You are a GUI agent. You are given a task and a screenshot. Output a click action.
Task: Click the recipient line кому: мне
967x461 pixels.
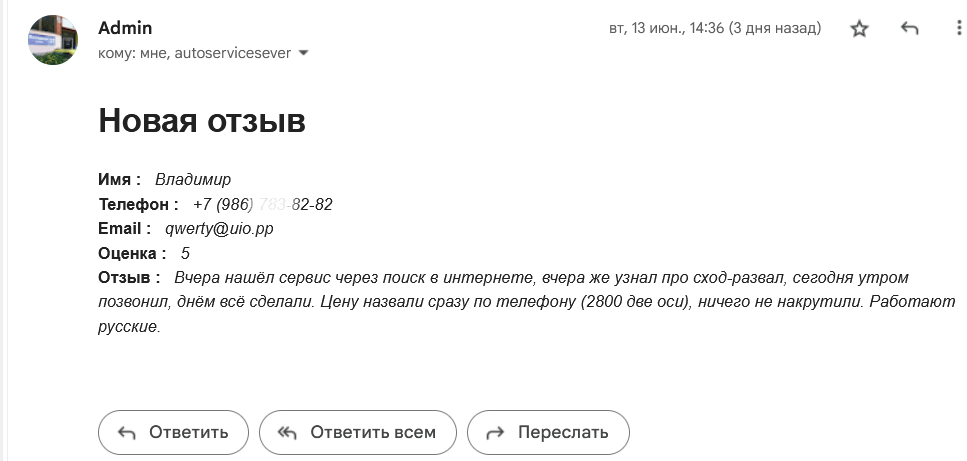point(133,54)
